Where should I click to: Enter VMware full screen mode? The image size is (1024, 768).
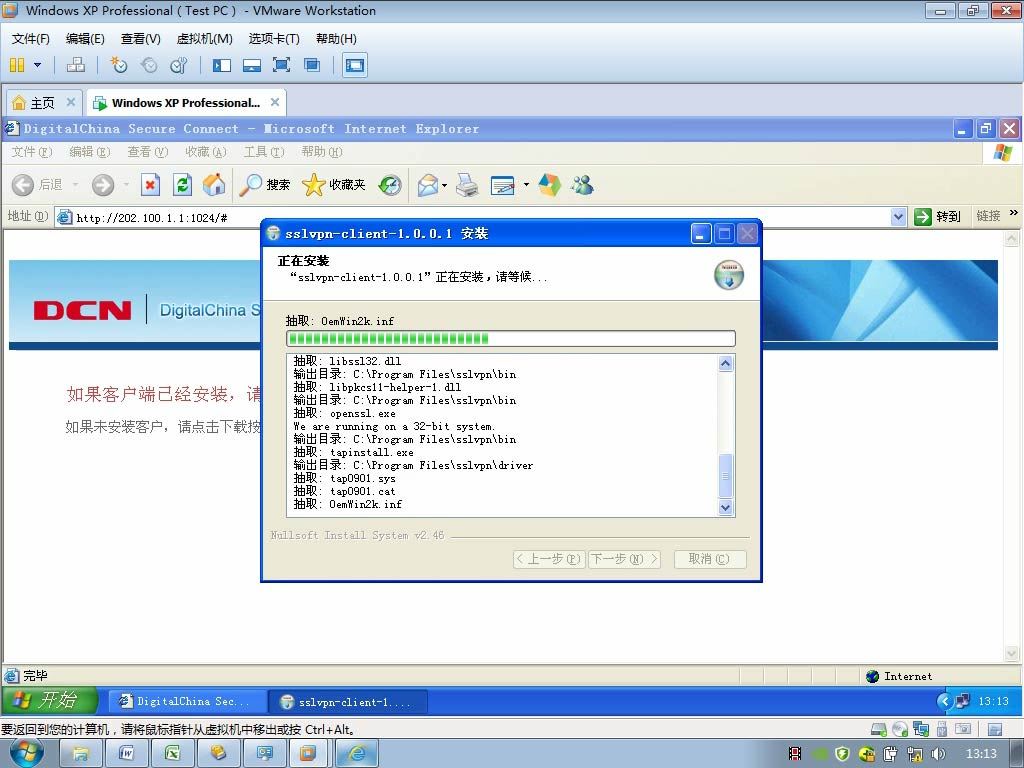click(x=281, y=65)
